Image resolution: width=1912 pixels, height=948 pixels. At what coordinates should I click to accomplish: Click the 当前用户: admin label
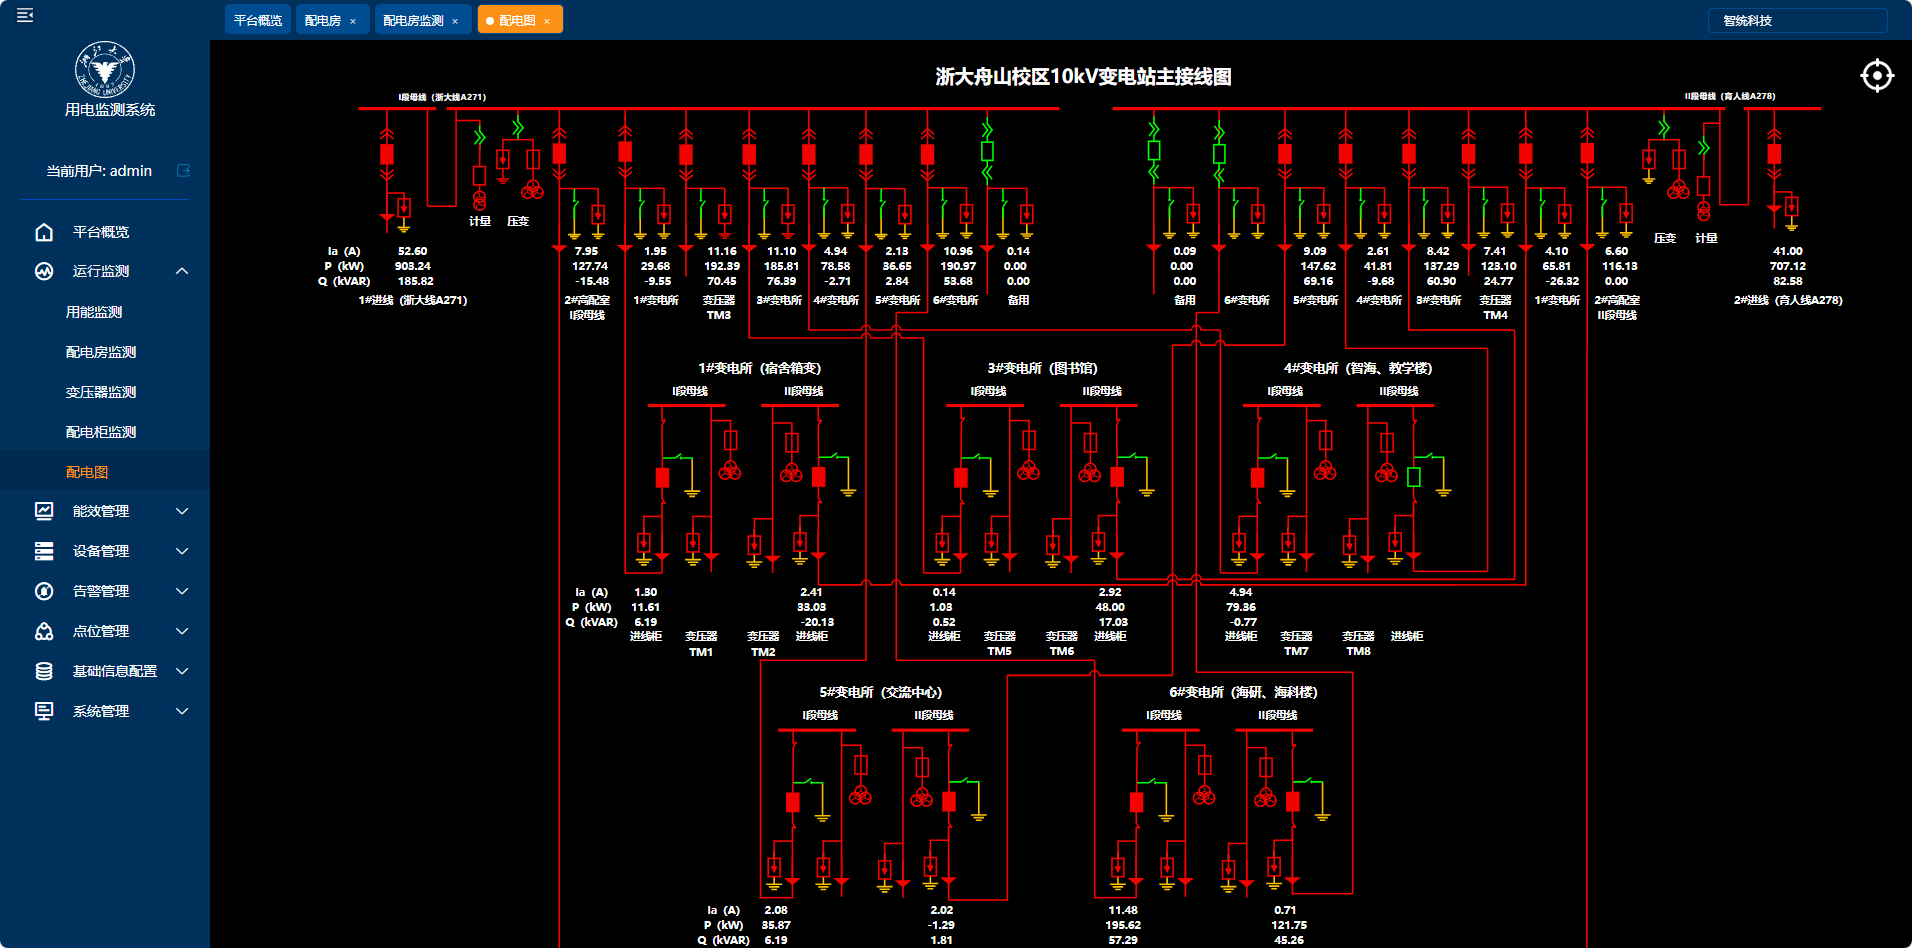click(99, 171)
